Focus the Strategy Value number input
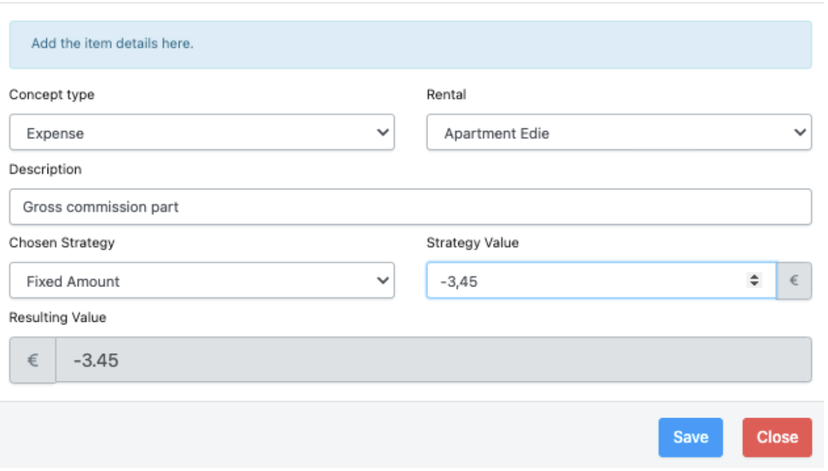 tap(590, 281)
